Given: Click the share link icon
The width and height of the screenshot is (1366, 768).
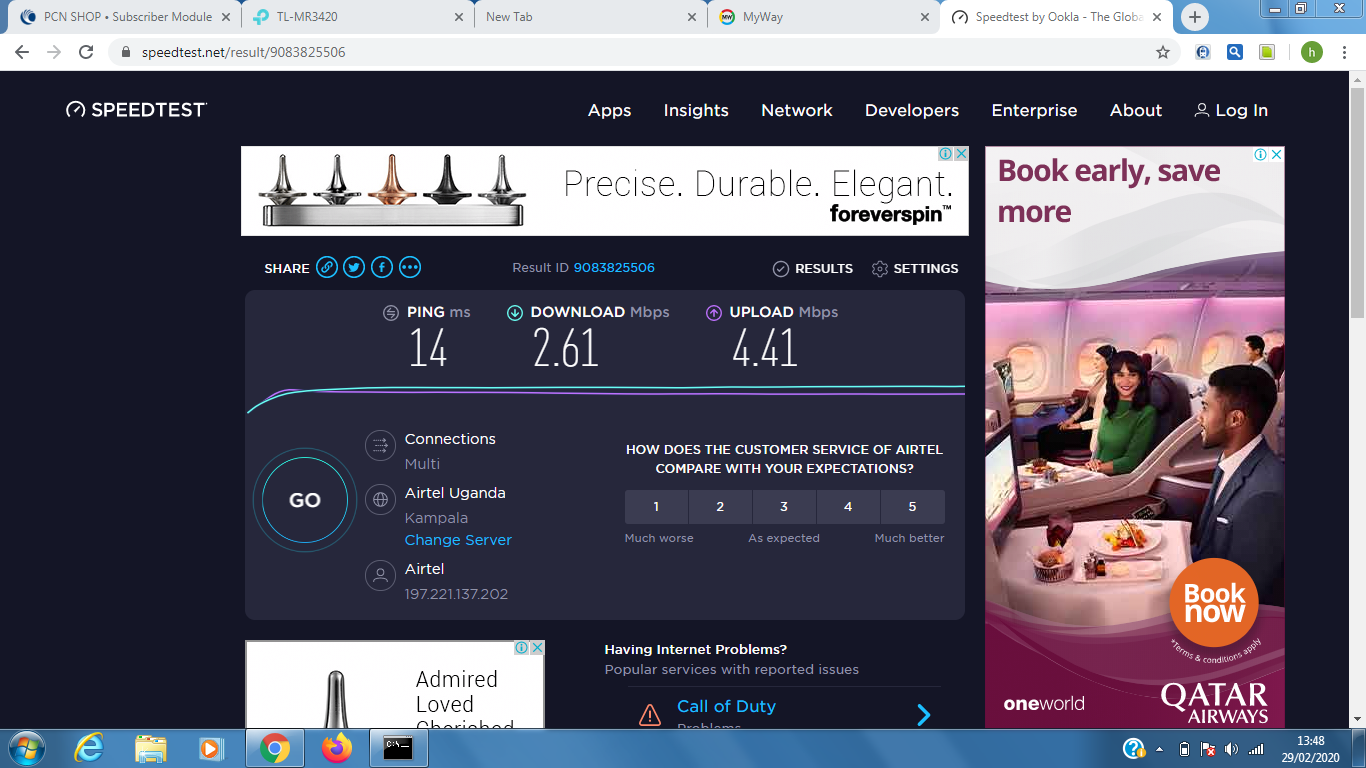Looking at the screenshot, I should coord(327,267).
